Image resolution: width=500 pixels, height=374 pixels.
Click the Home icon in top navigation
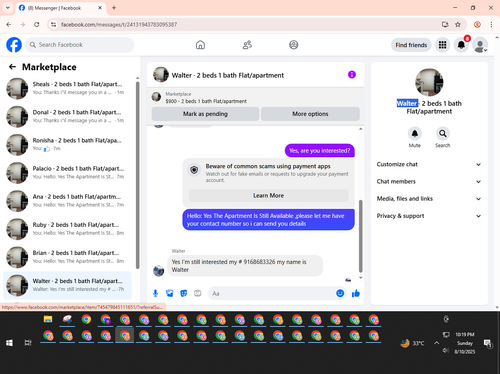point(200,45)
